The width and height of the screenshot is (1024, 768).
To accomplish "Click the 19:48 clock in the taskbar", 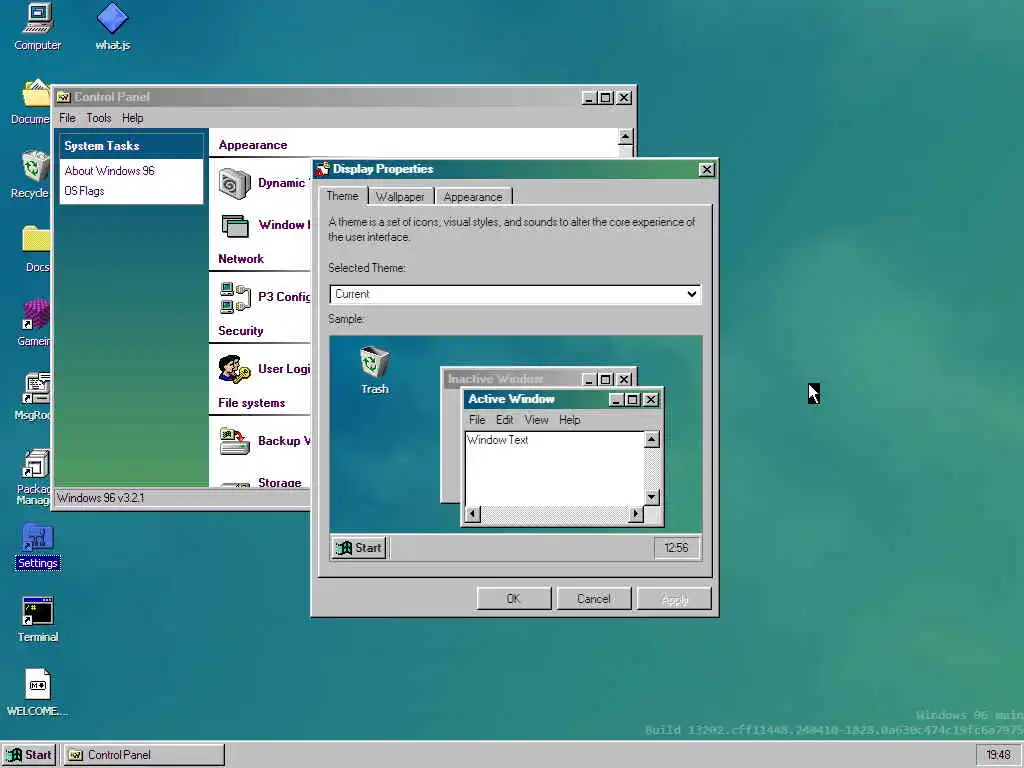I will (x=999, y=755).
